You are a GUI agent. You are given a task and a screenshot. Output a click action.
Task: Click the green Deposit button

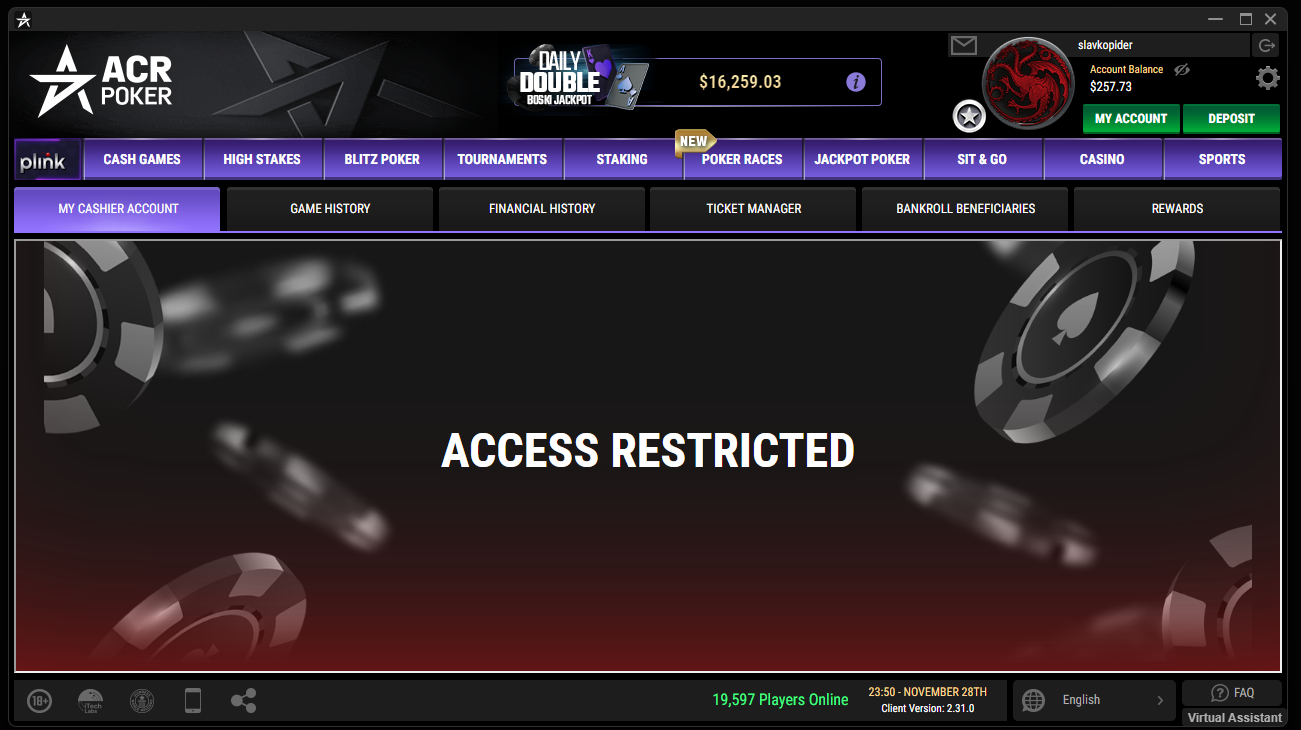(1231, 118)
